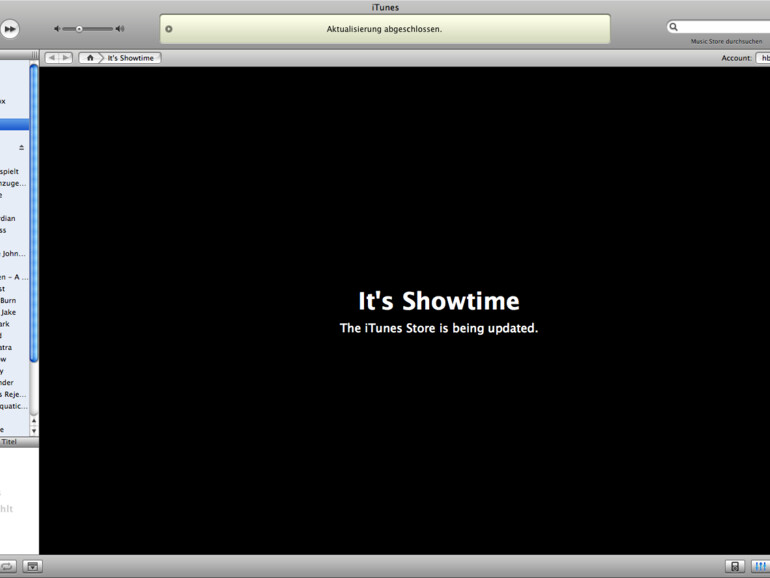Click the volume slider knob
The image size is (770, 578).
coord(79,29)
